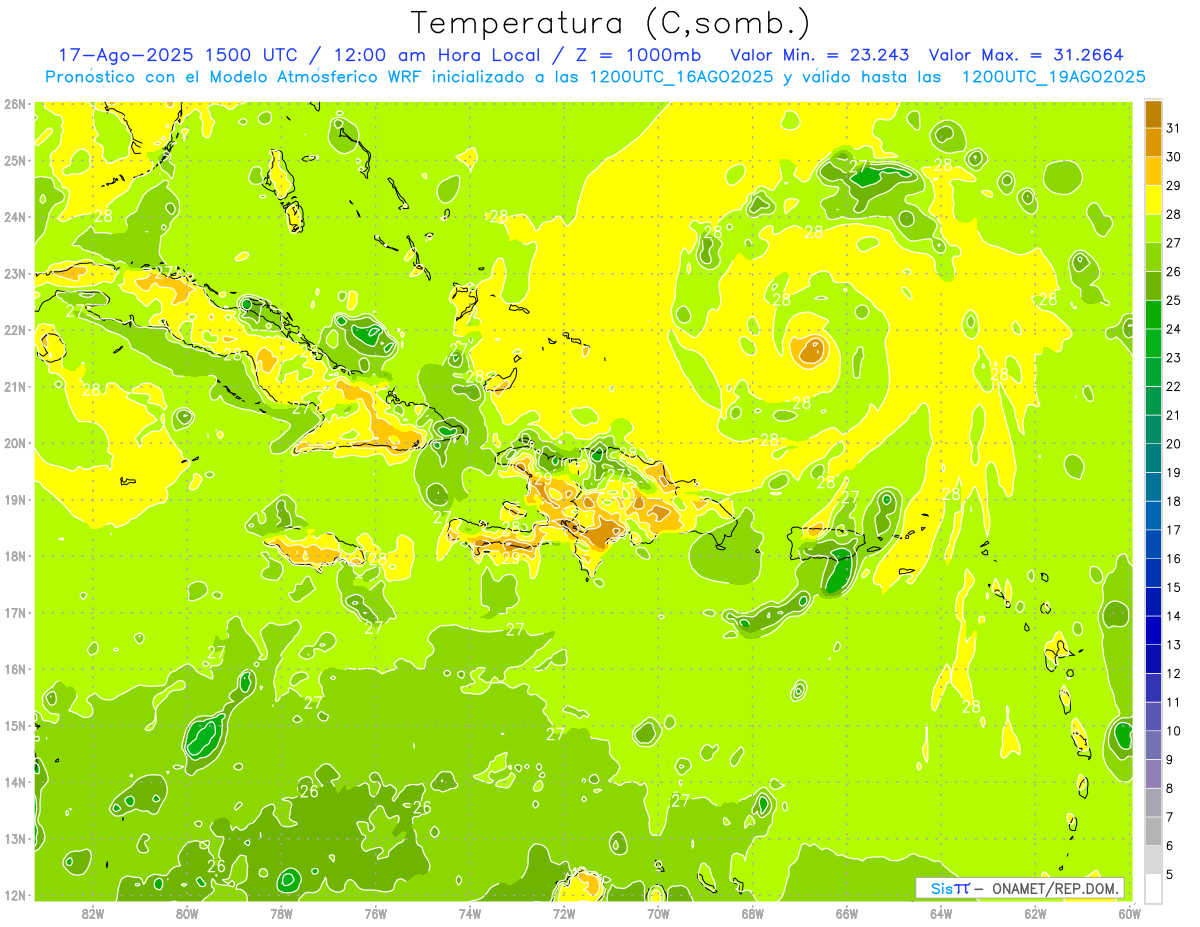
Task: Click the '70W' longitude label
Action: [x=658, y=914]
